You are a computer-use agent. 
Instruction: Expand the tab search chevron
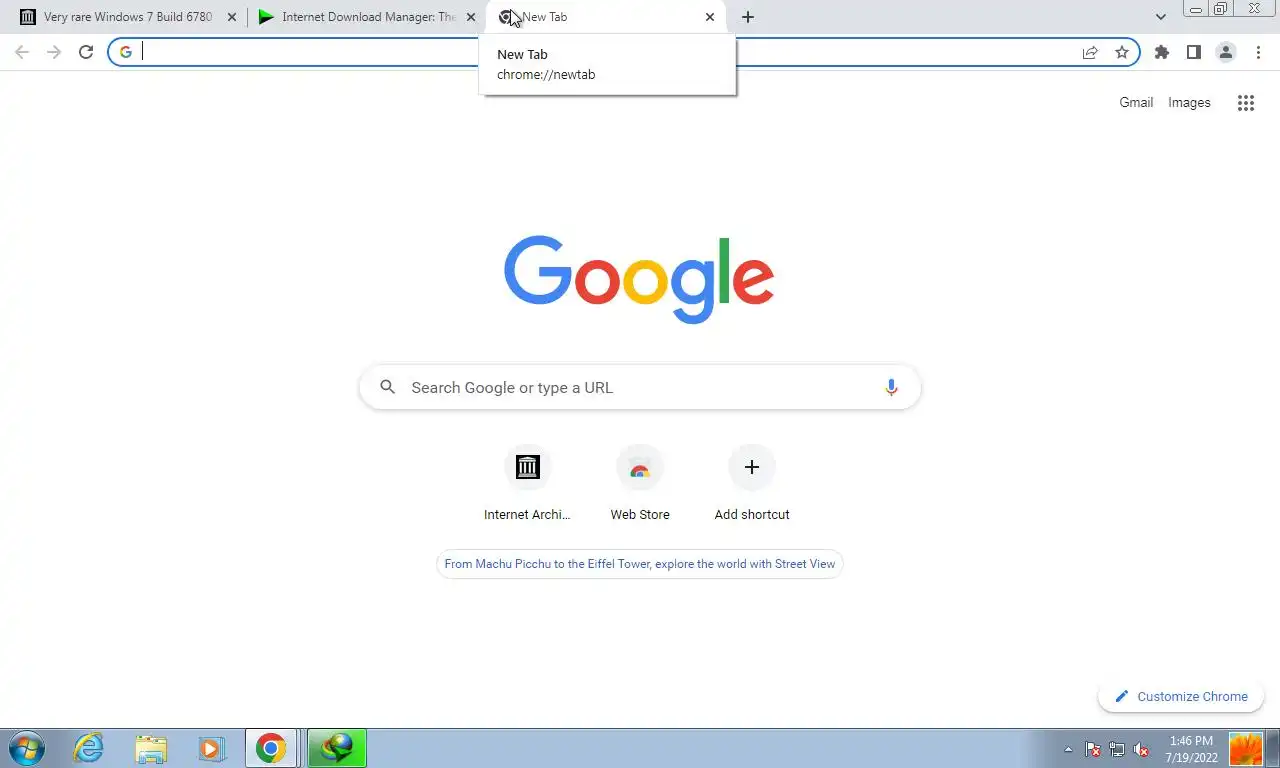pyautogui.click(x=1161, y=17)
